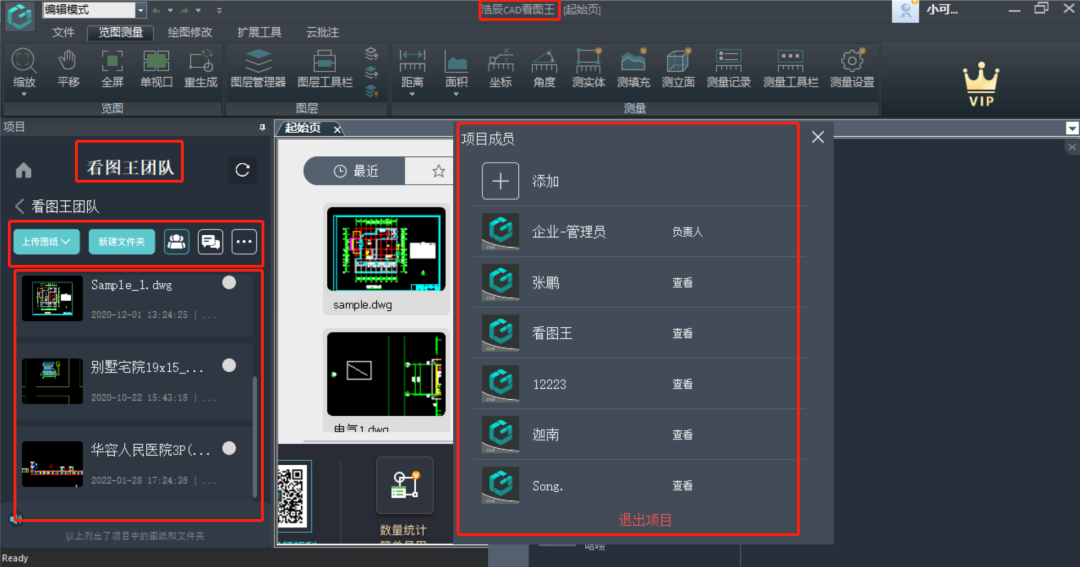Click the user avatar icon
This screenshot has width=1080, height=567.
pos(905,10)
